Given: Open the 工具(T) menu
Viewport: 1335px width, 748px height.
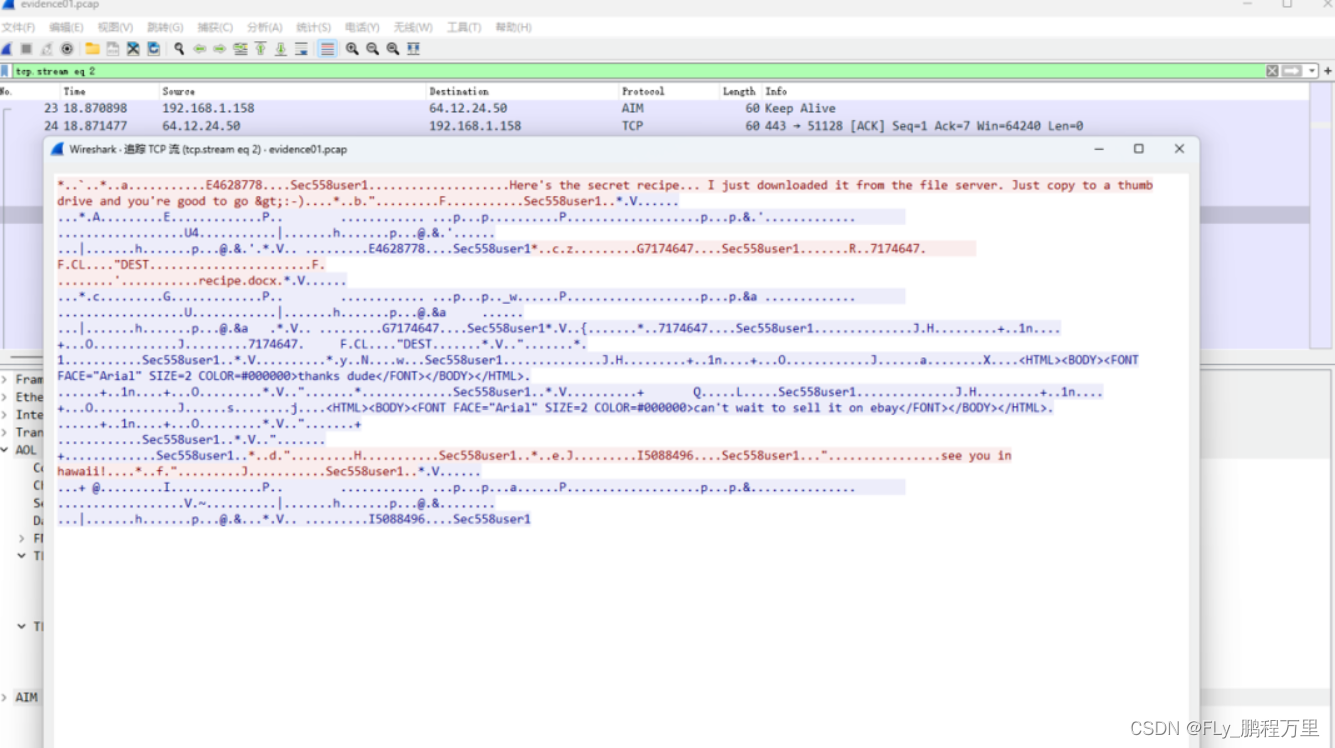Looking at the screenshot, I should [463, 27].
